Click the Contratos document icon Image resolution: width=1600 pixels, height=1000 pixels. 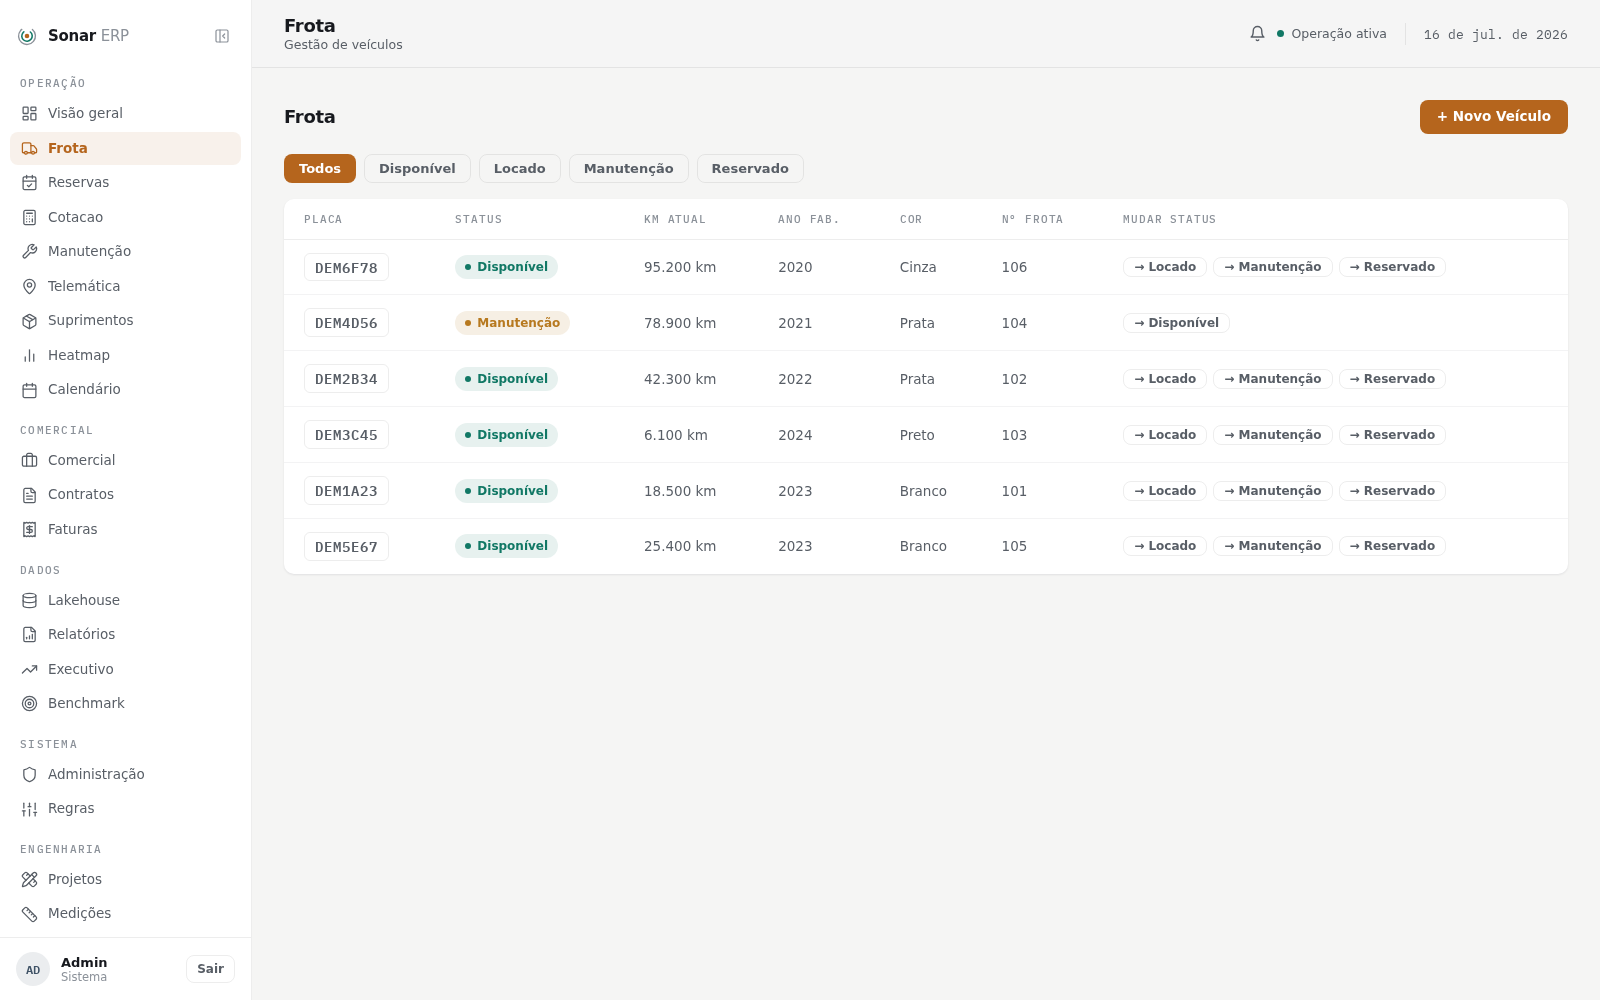coord(30,495)
